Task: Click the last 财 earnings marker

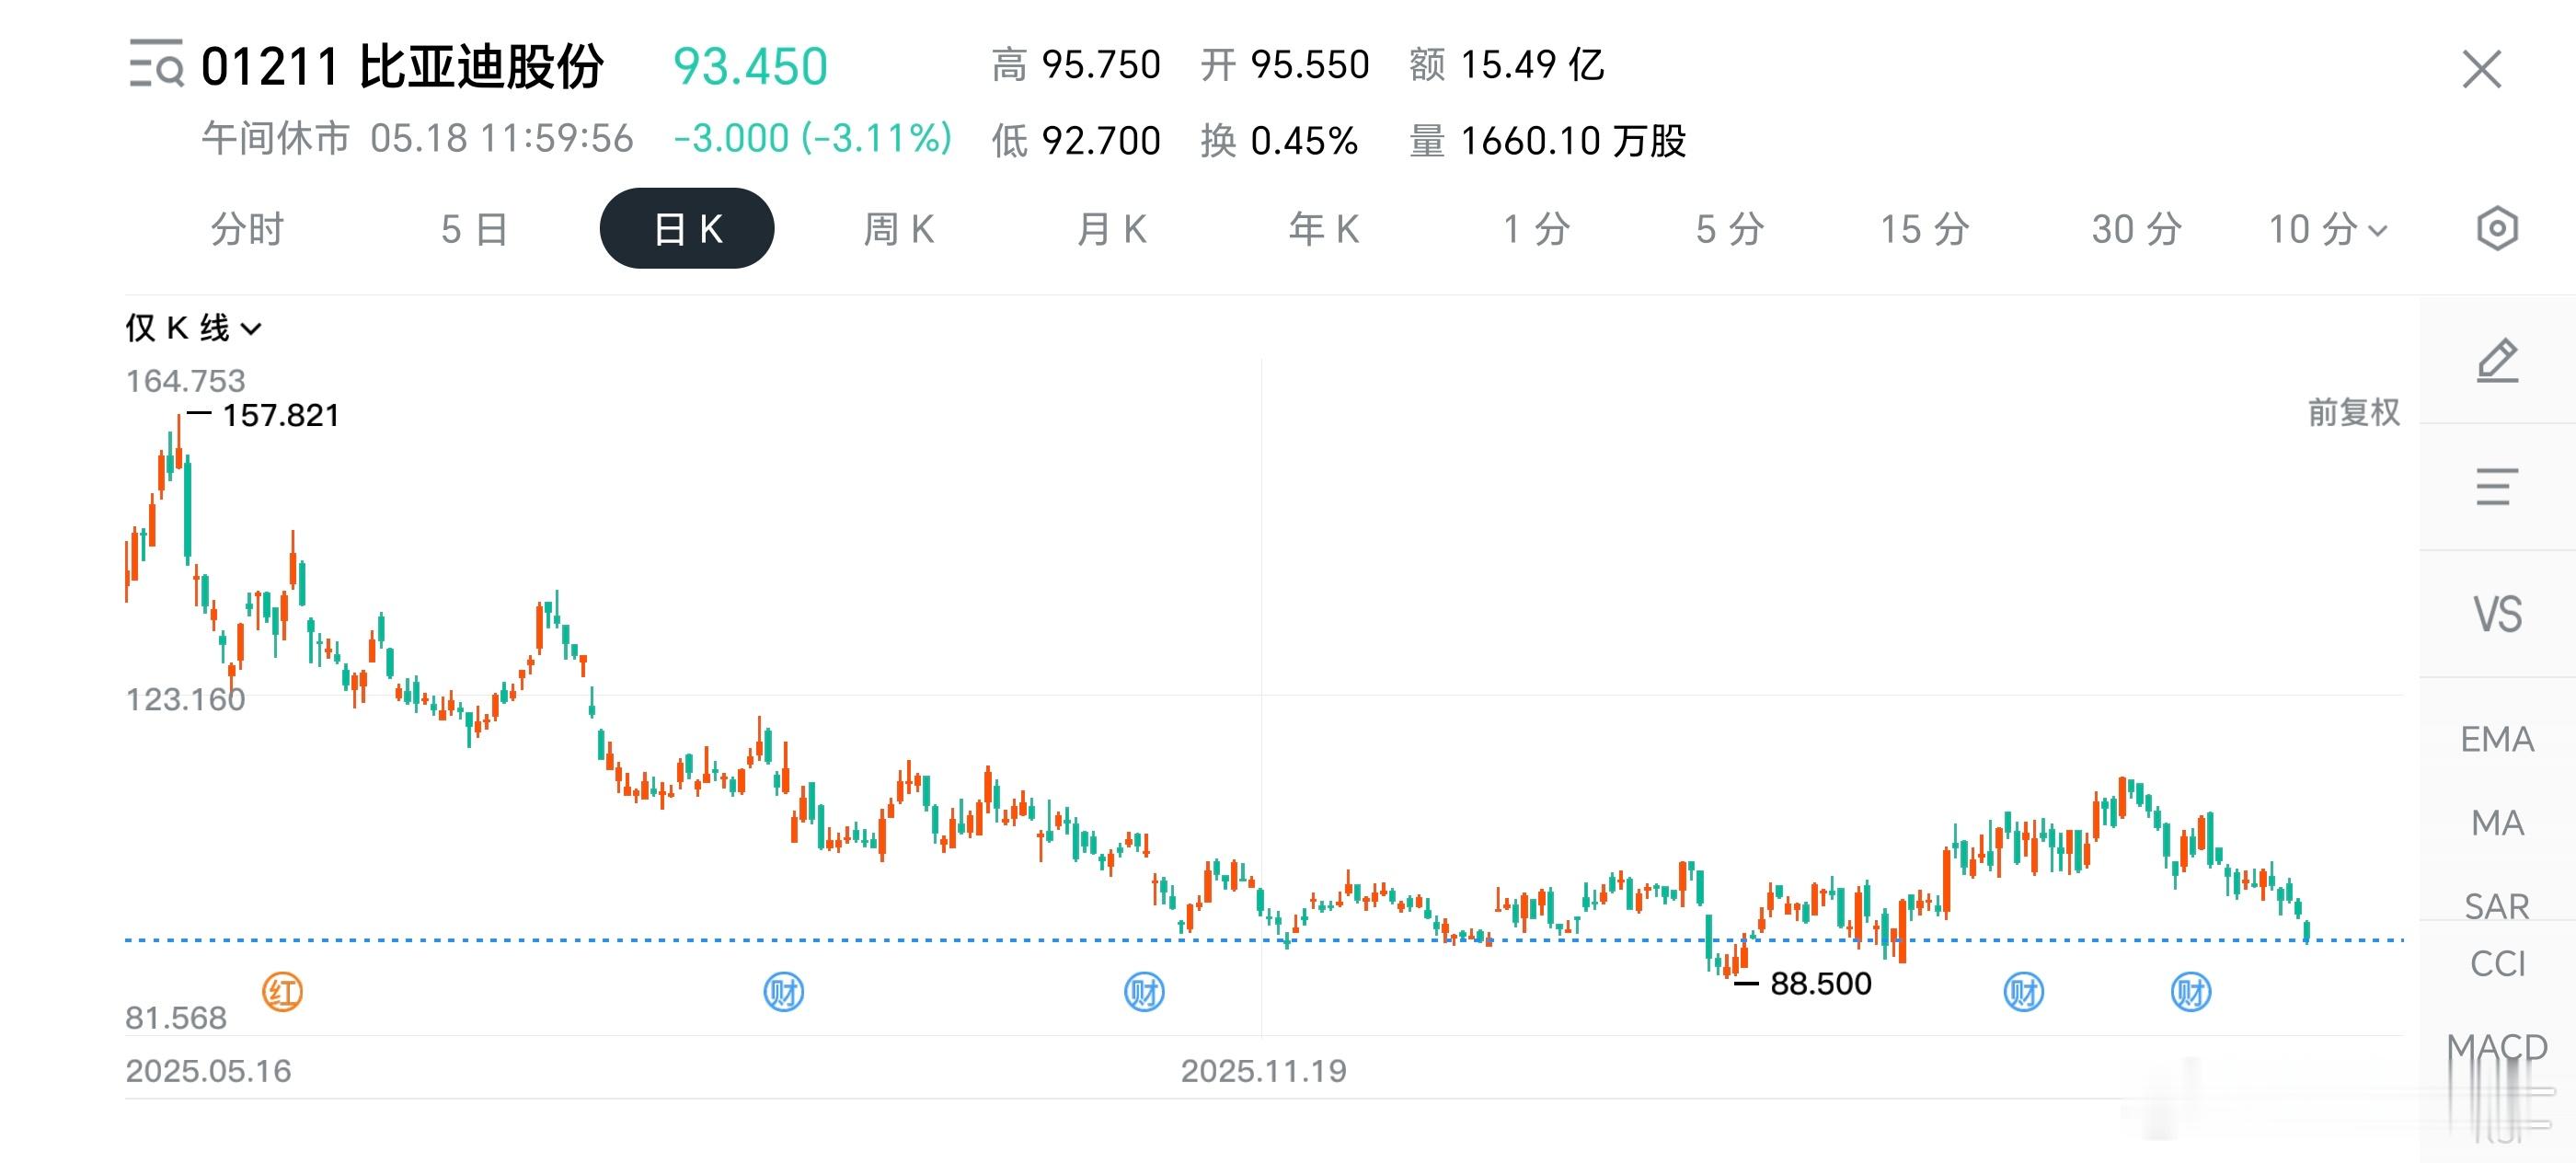Action: point(2190,992)
